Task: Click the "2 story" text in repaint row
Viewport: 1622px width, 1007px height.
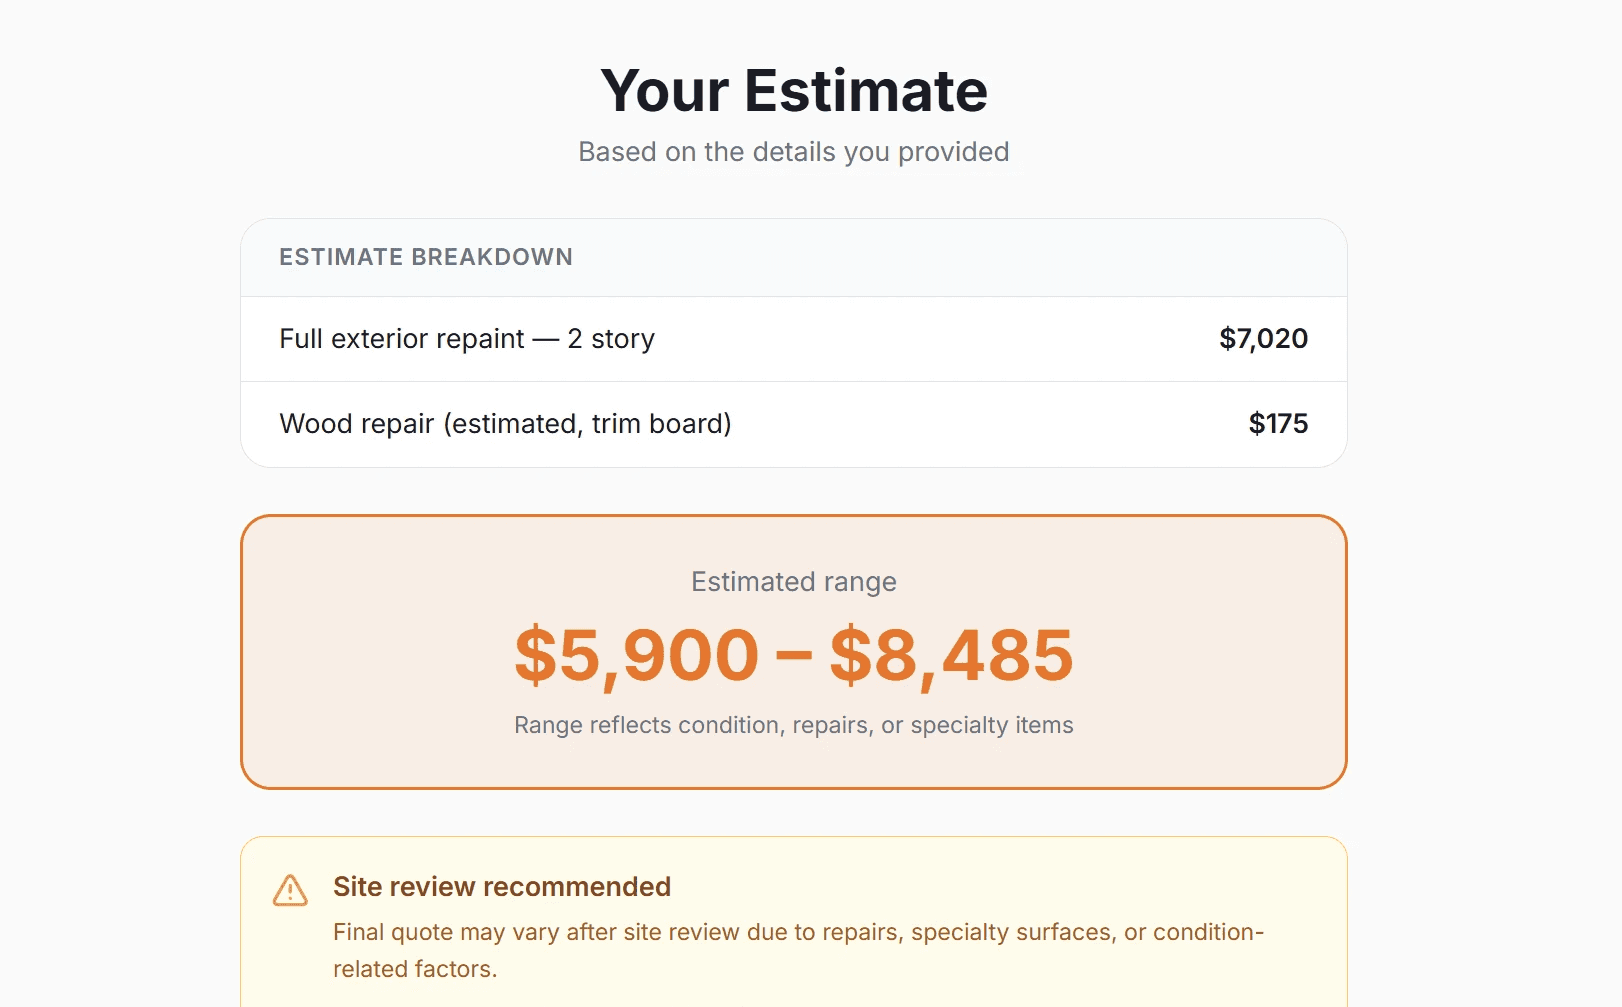Action: click(611, 339)
